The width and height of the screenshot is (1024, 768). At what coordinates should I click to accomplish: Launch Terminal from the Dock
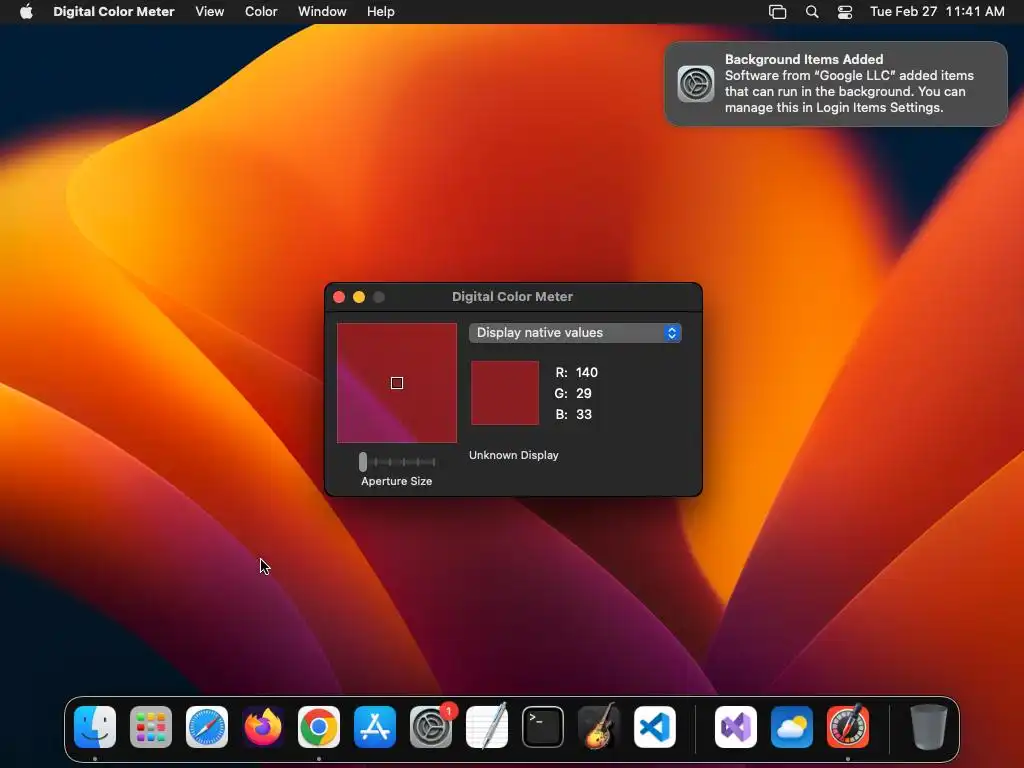coord(543,727)
